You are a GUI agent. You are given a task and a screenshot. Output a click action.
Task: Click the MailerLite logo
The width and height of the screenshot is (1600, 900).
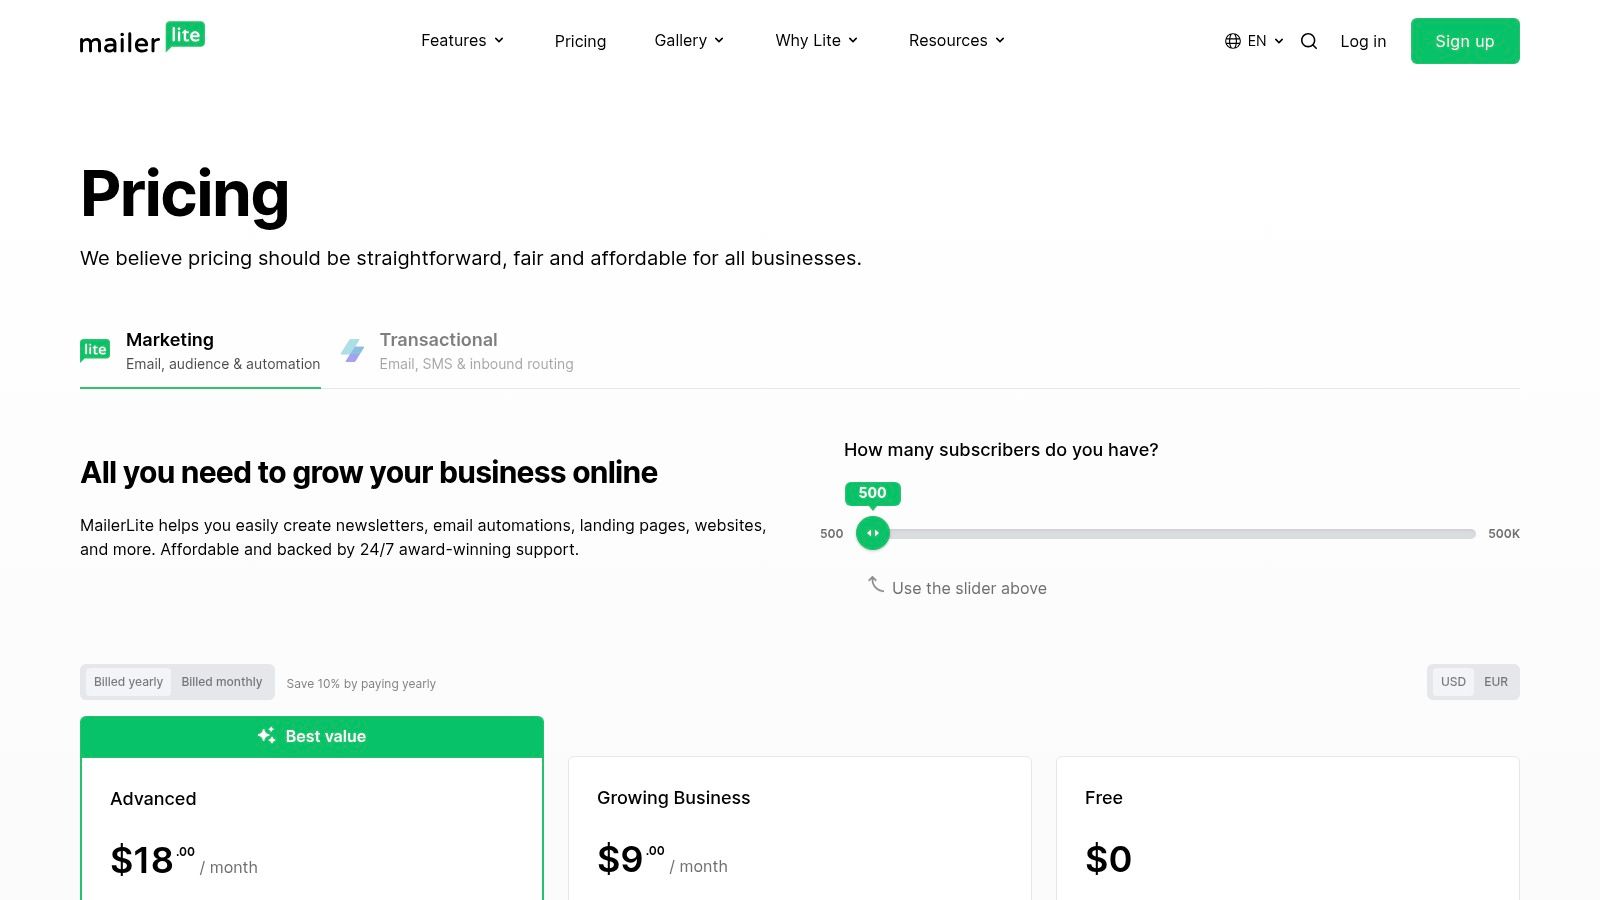(x=141, y=40)
